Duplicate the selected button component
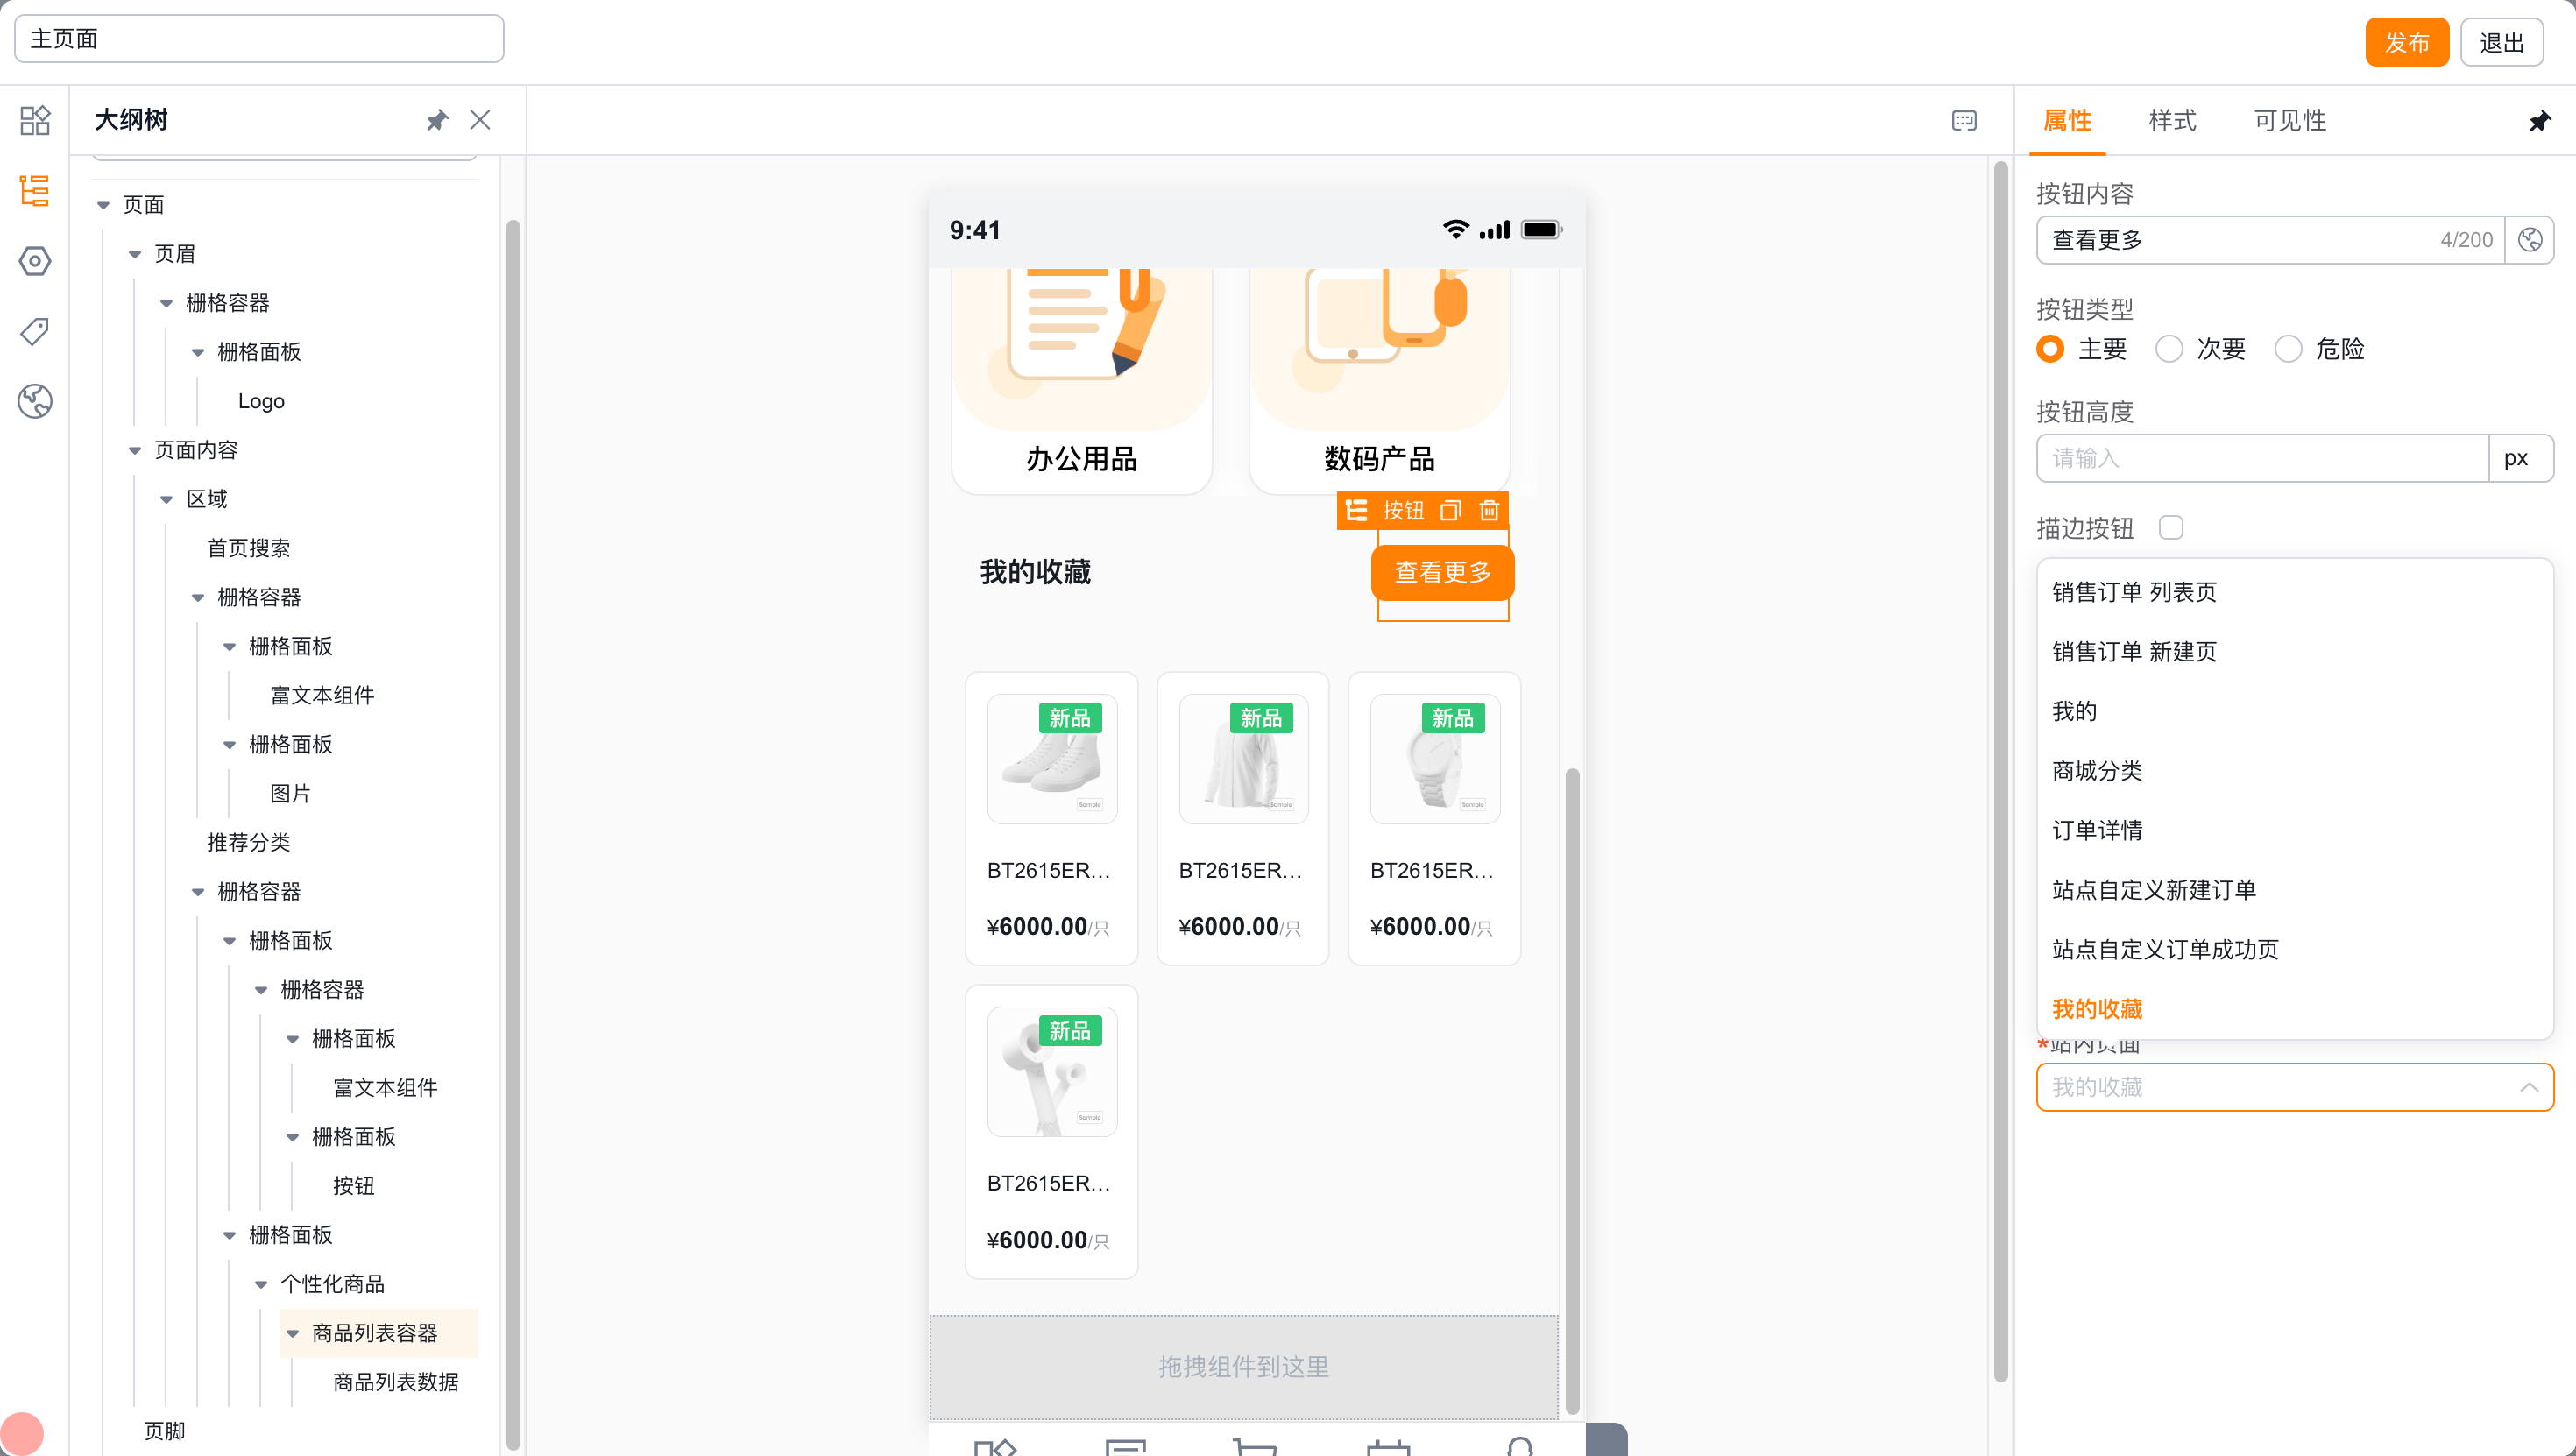2576x1456 pixels. pyautogui.click(x=1450, y=511)
